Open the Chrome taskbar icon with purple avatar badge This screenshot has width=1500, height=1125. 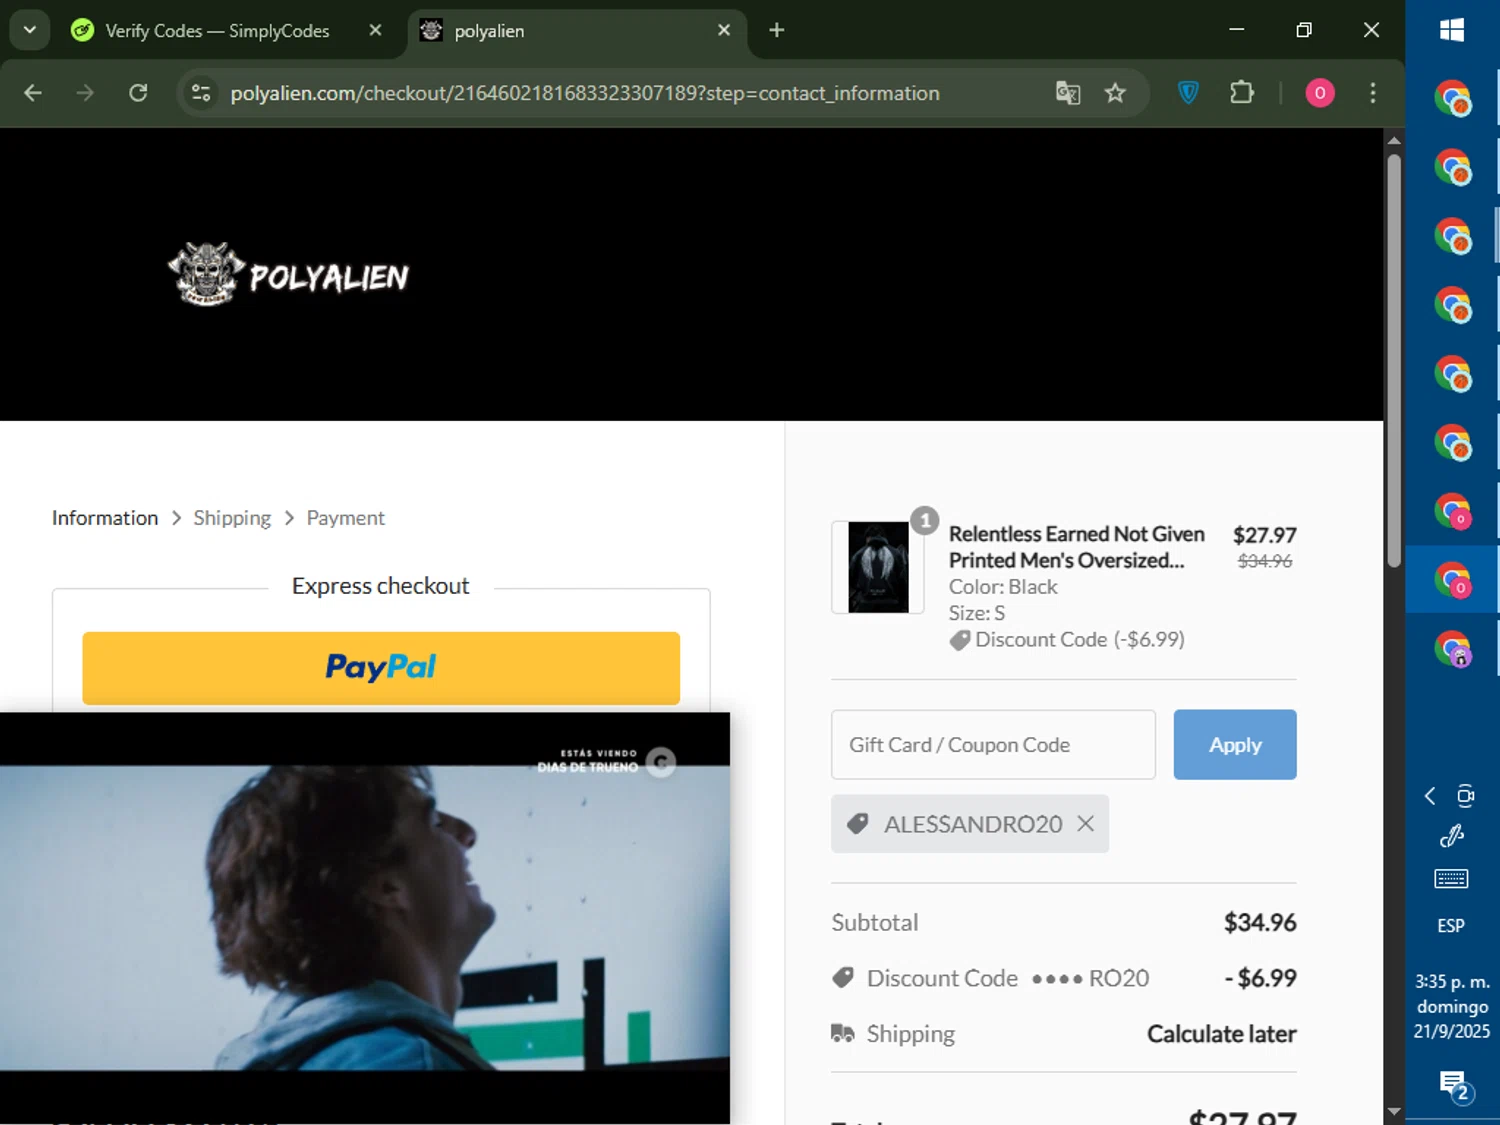click(x=1452, y=648)
